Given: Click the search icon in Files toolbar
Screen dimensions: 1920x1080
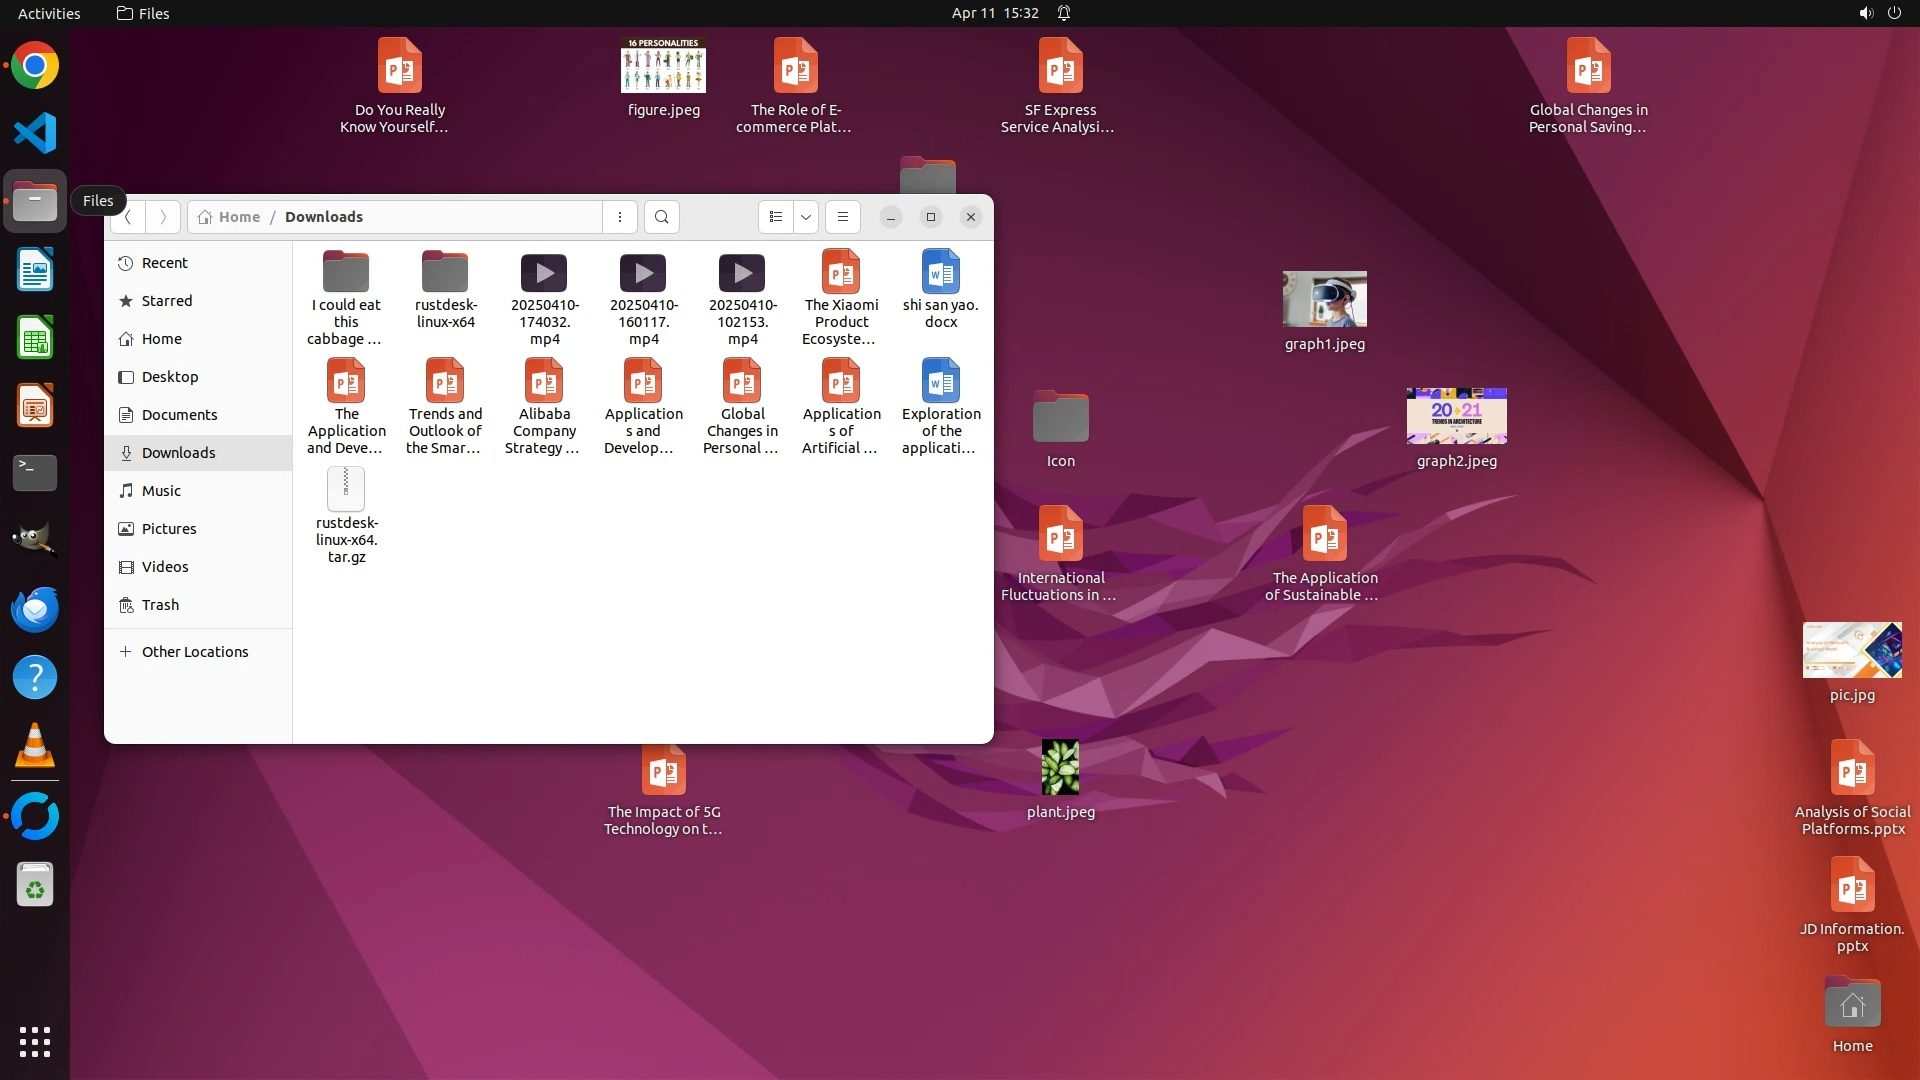Looking at the screenshot, I should 661,217.
